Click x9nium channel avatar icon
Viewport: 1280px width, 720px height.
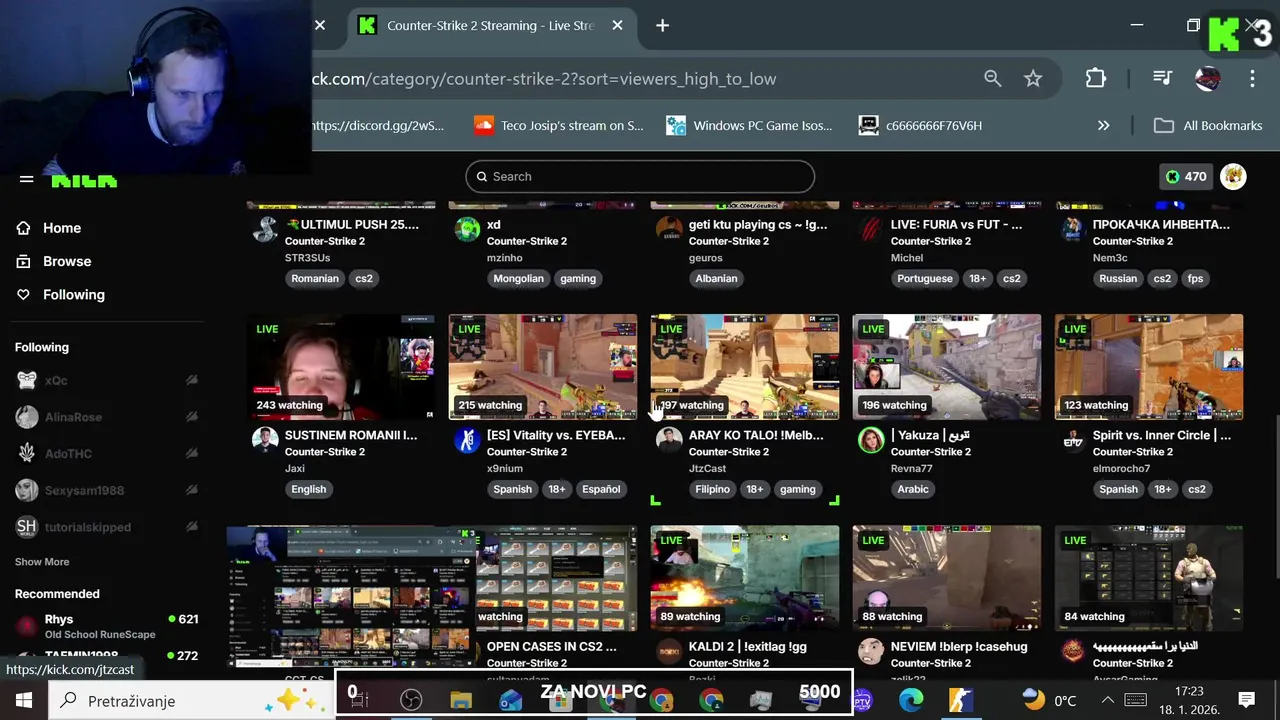coord(467,440)
